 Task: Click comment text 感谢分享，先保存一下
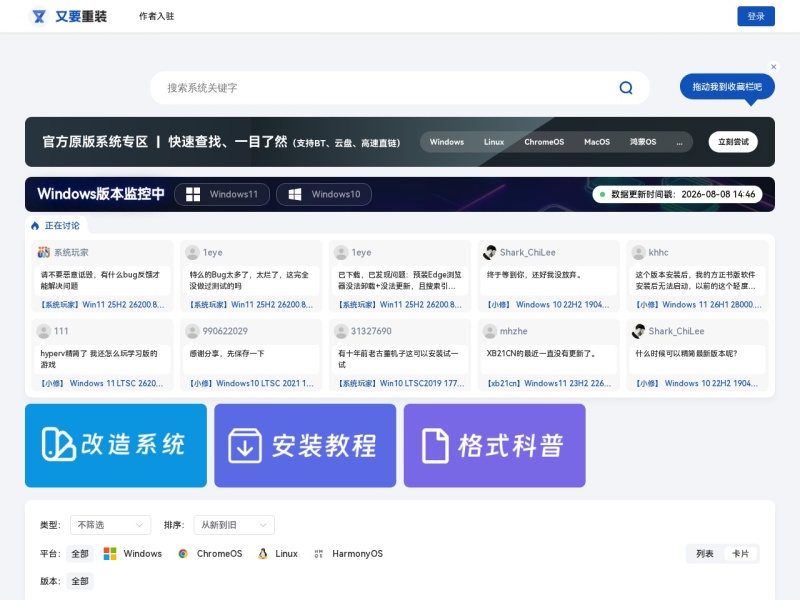click(227, 354)
